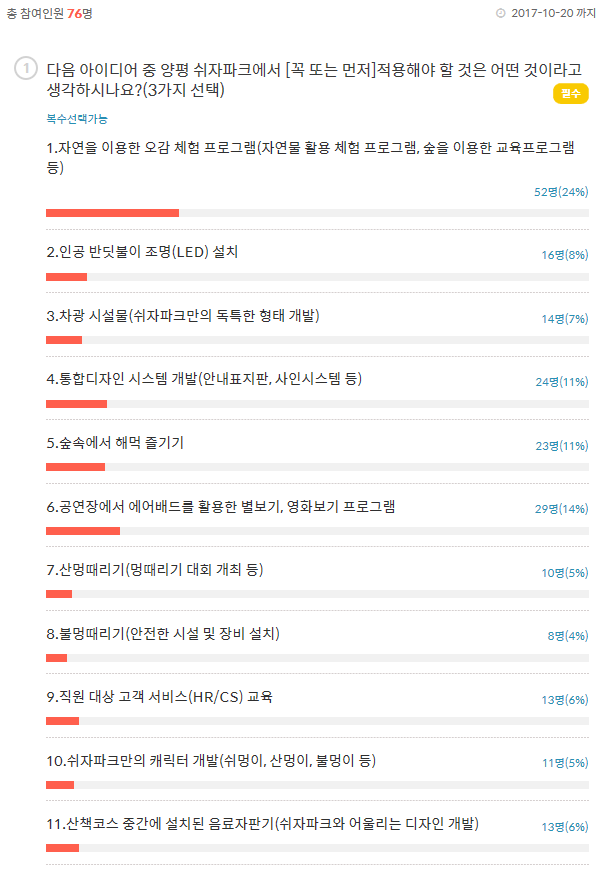The image size is (606, 871).
Task: Choose option 10 쉬자파크만의 캐릭터 개발
Action: [211, 760]
